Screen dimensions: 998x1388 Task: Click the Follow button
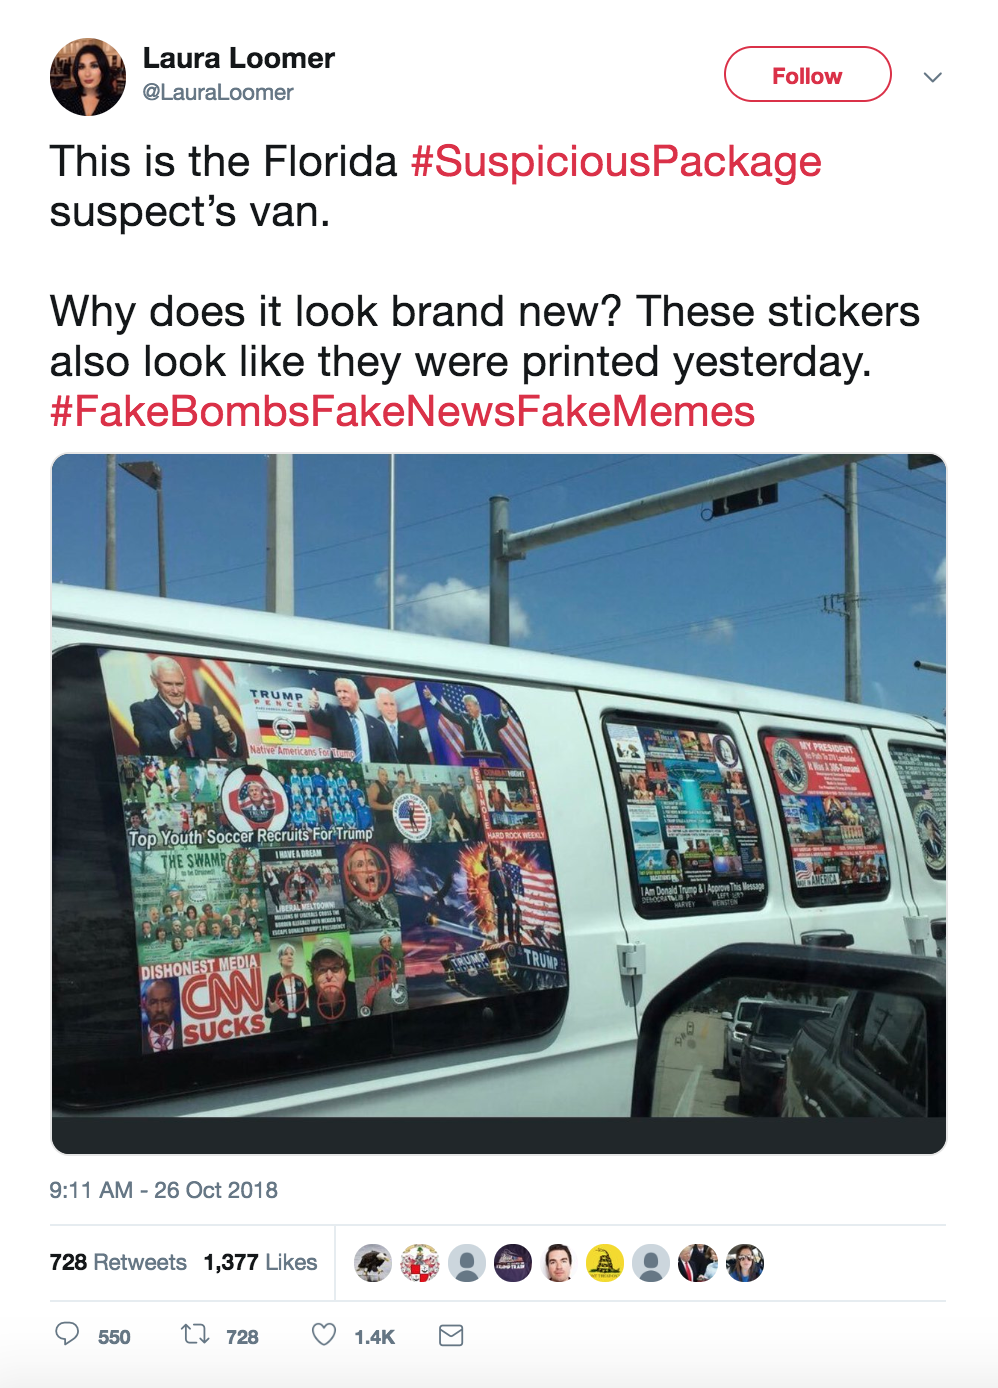pyautogui.click(x=807, y=75)
